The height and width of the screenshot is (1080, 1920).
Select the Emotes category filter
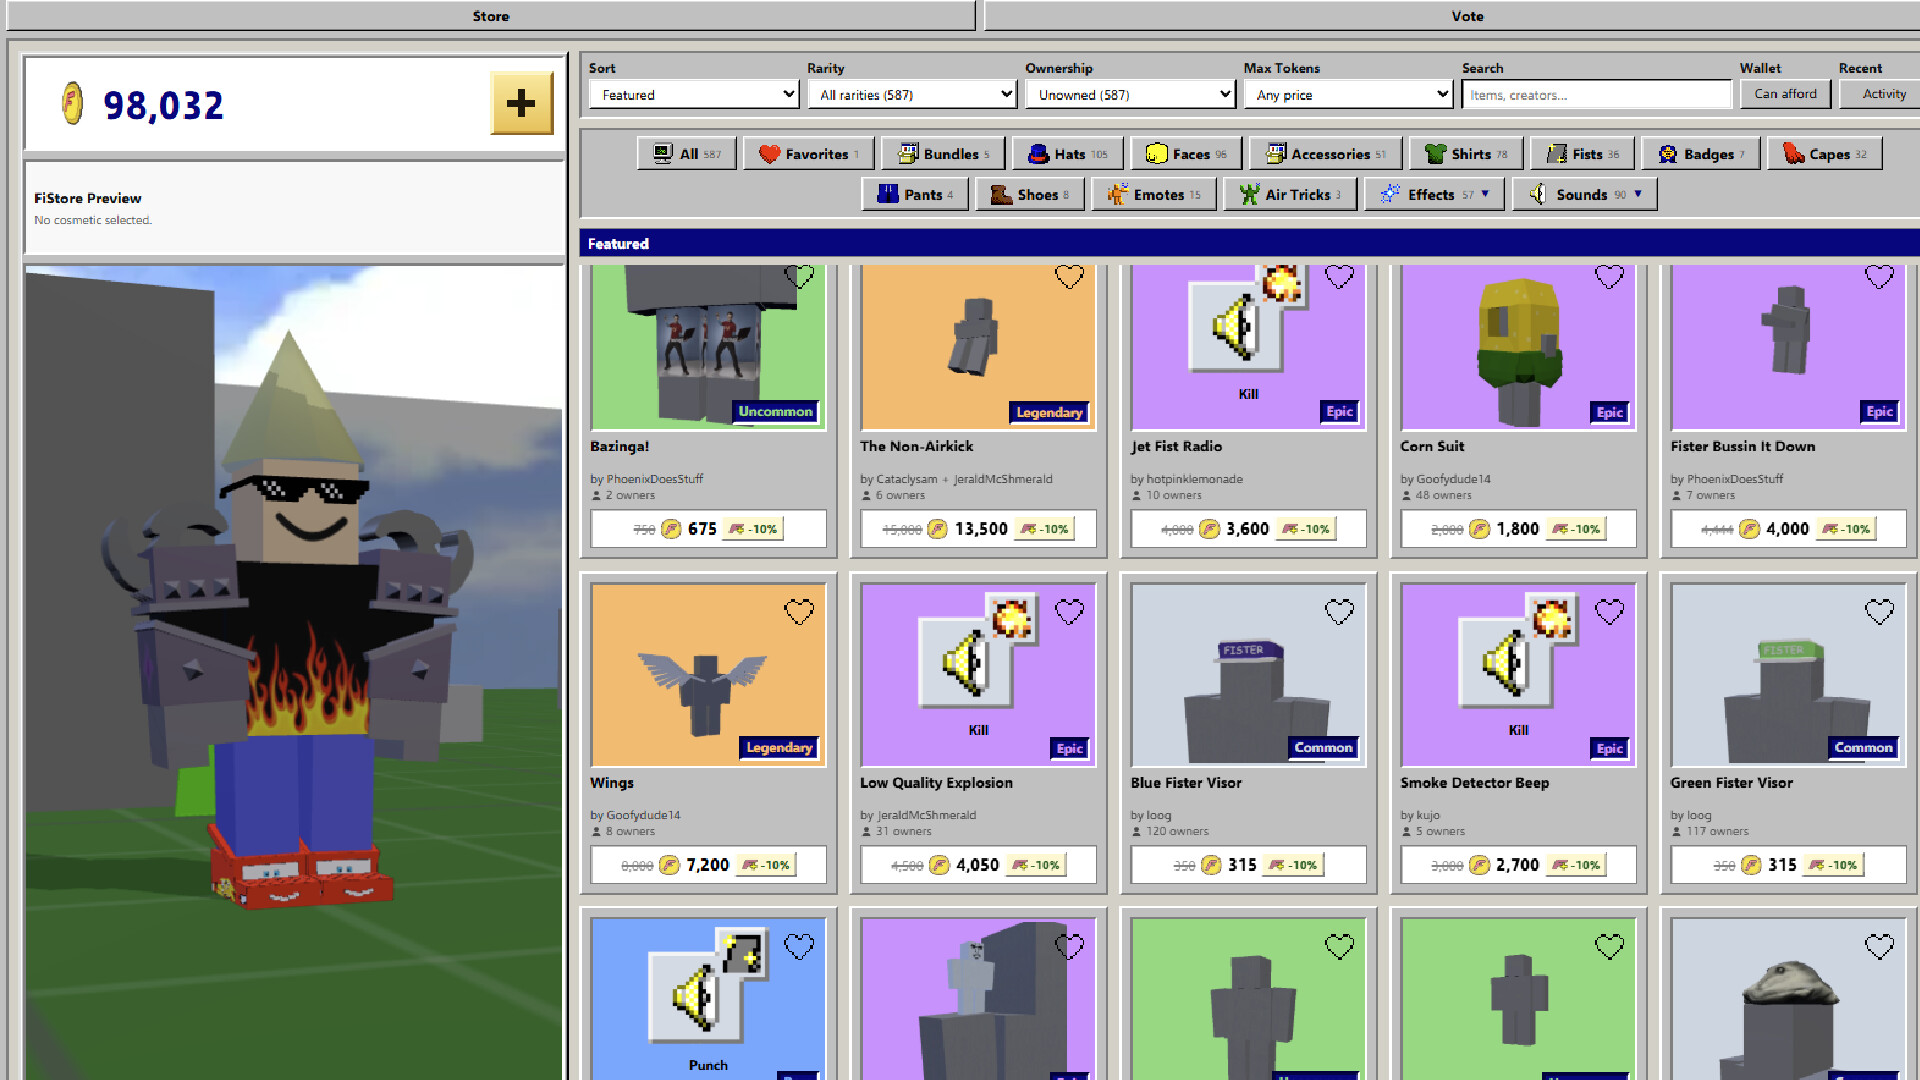[1154, 194]
